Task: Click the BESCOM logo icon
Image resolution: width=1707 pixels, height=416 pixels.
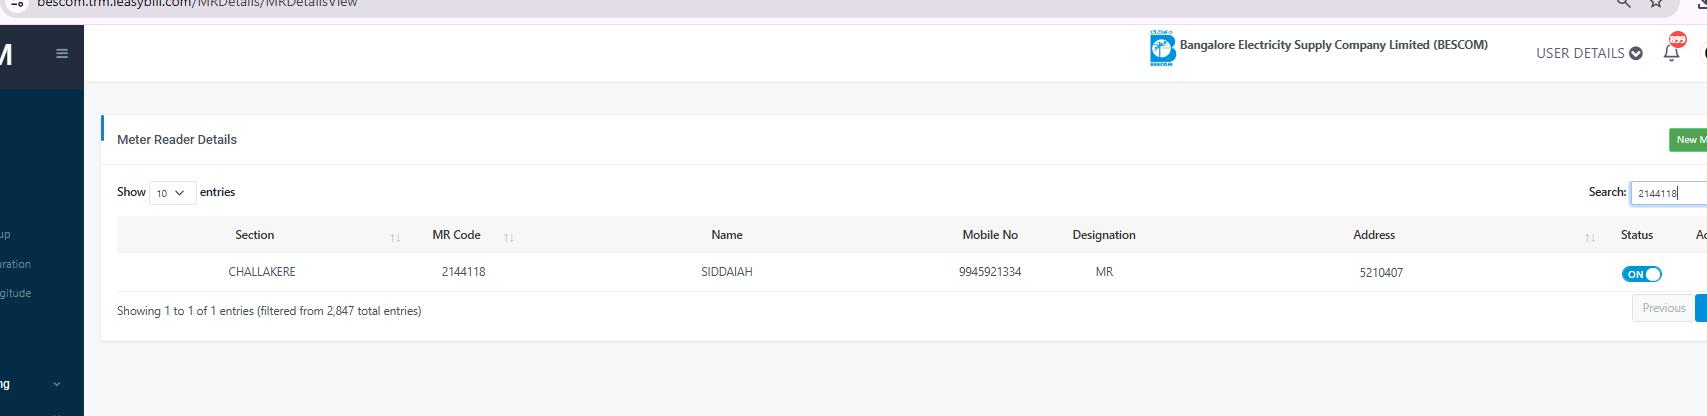Action: click(x=1162, y=48)
